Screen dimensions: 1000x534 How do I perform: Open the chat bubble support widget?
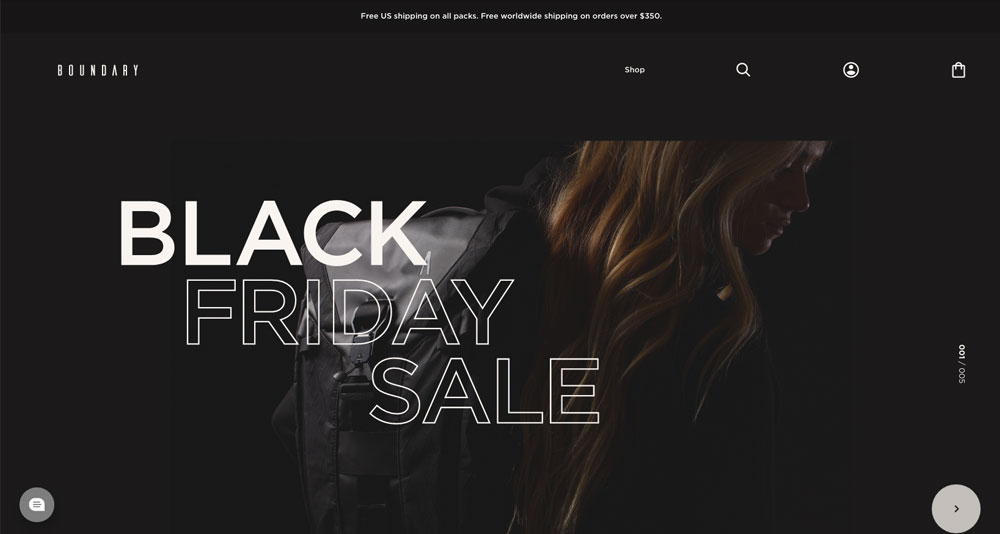coord(37,505)
